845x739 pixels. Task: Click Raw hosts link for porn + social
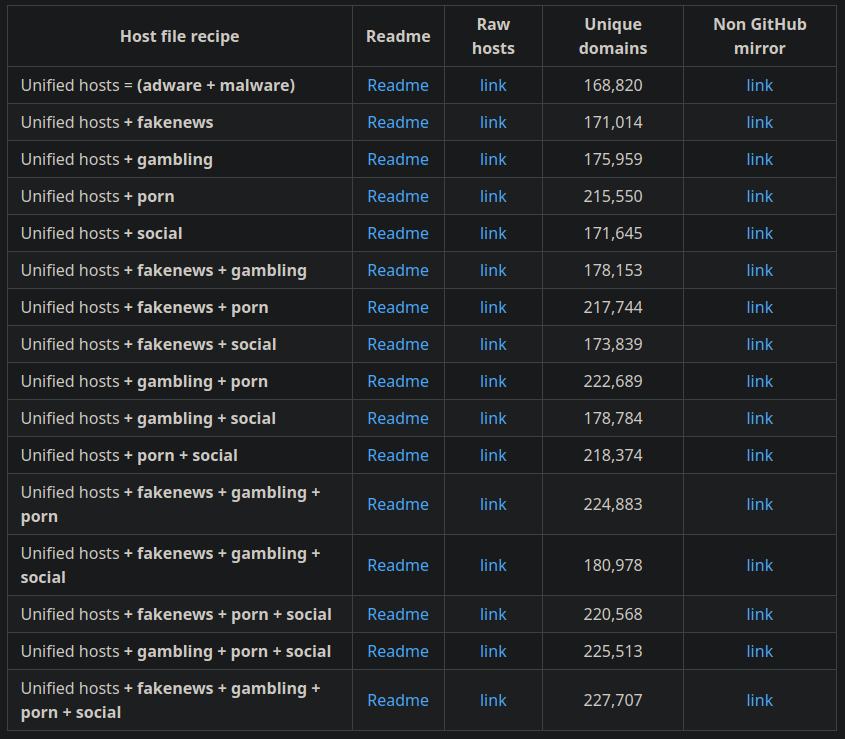point(493,455)
